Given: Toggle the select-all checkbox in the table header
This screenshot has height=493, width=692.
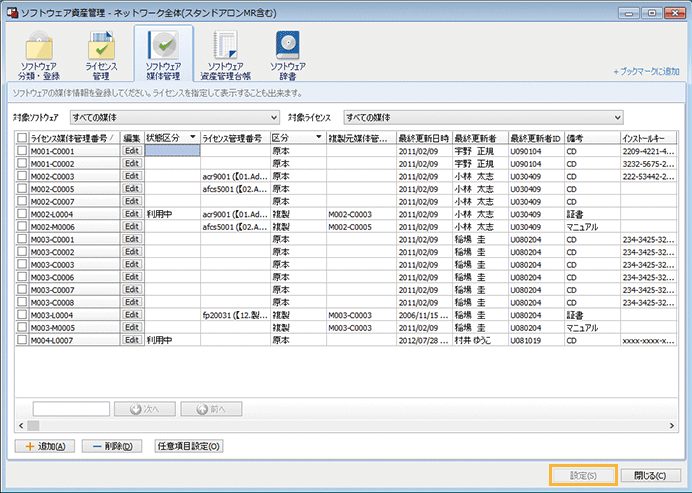Looking at the screenshot, I should point(22,138).
